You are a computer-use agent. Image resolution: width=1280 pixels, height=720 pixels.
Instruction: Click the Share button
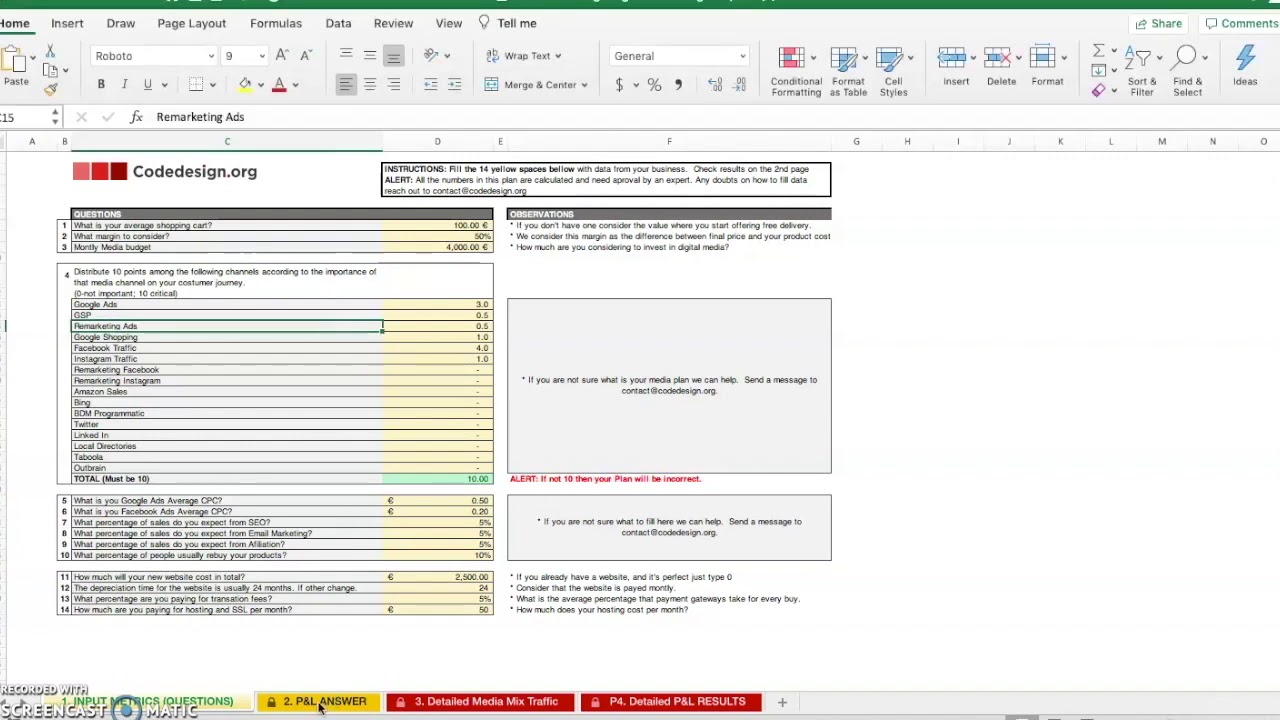[1158, 23]
